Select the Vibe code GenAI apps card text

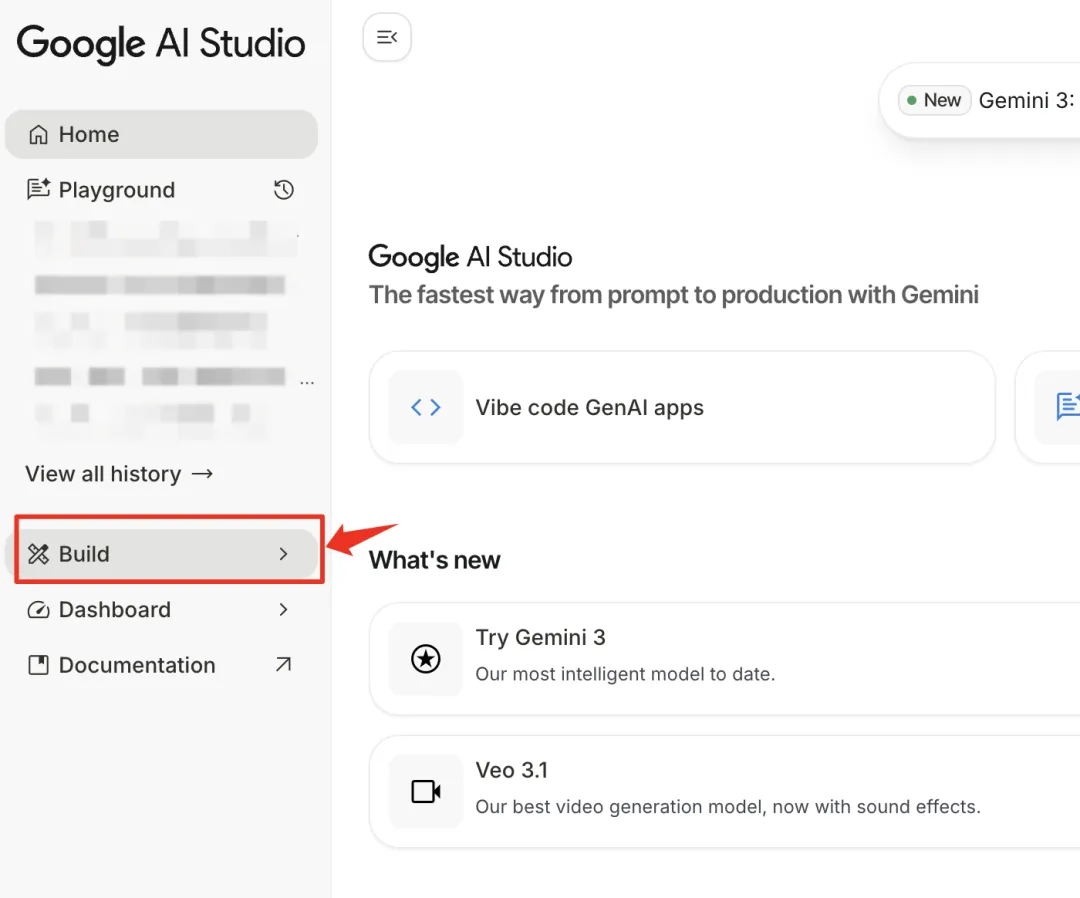coord(589,408)
